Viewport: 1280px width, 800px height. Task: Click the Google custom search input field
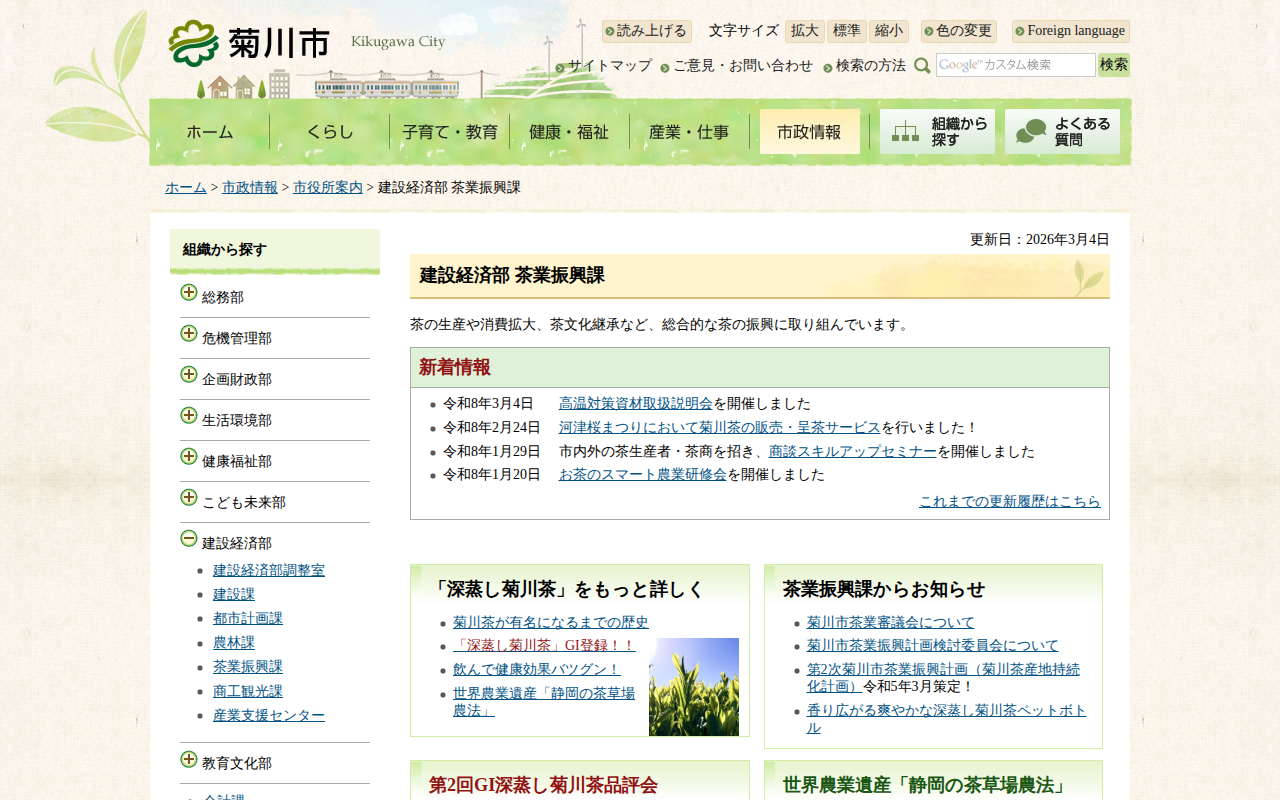coord(1015,65)
